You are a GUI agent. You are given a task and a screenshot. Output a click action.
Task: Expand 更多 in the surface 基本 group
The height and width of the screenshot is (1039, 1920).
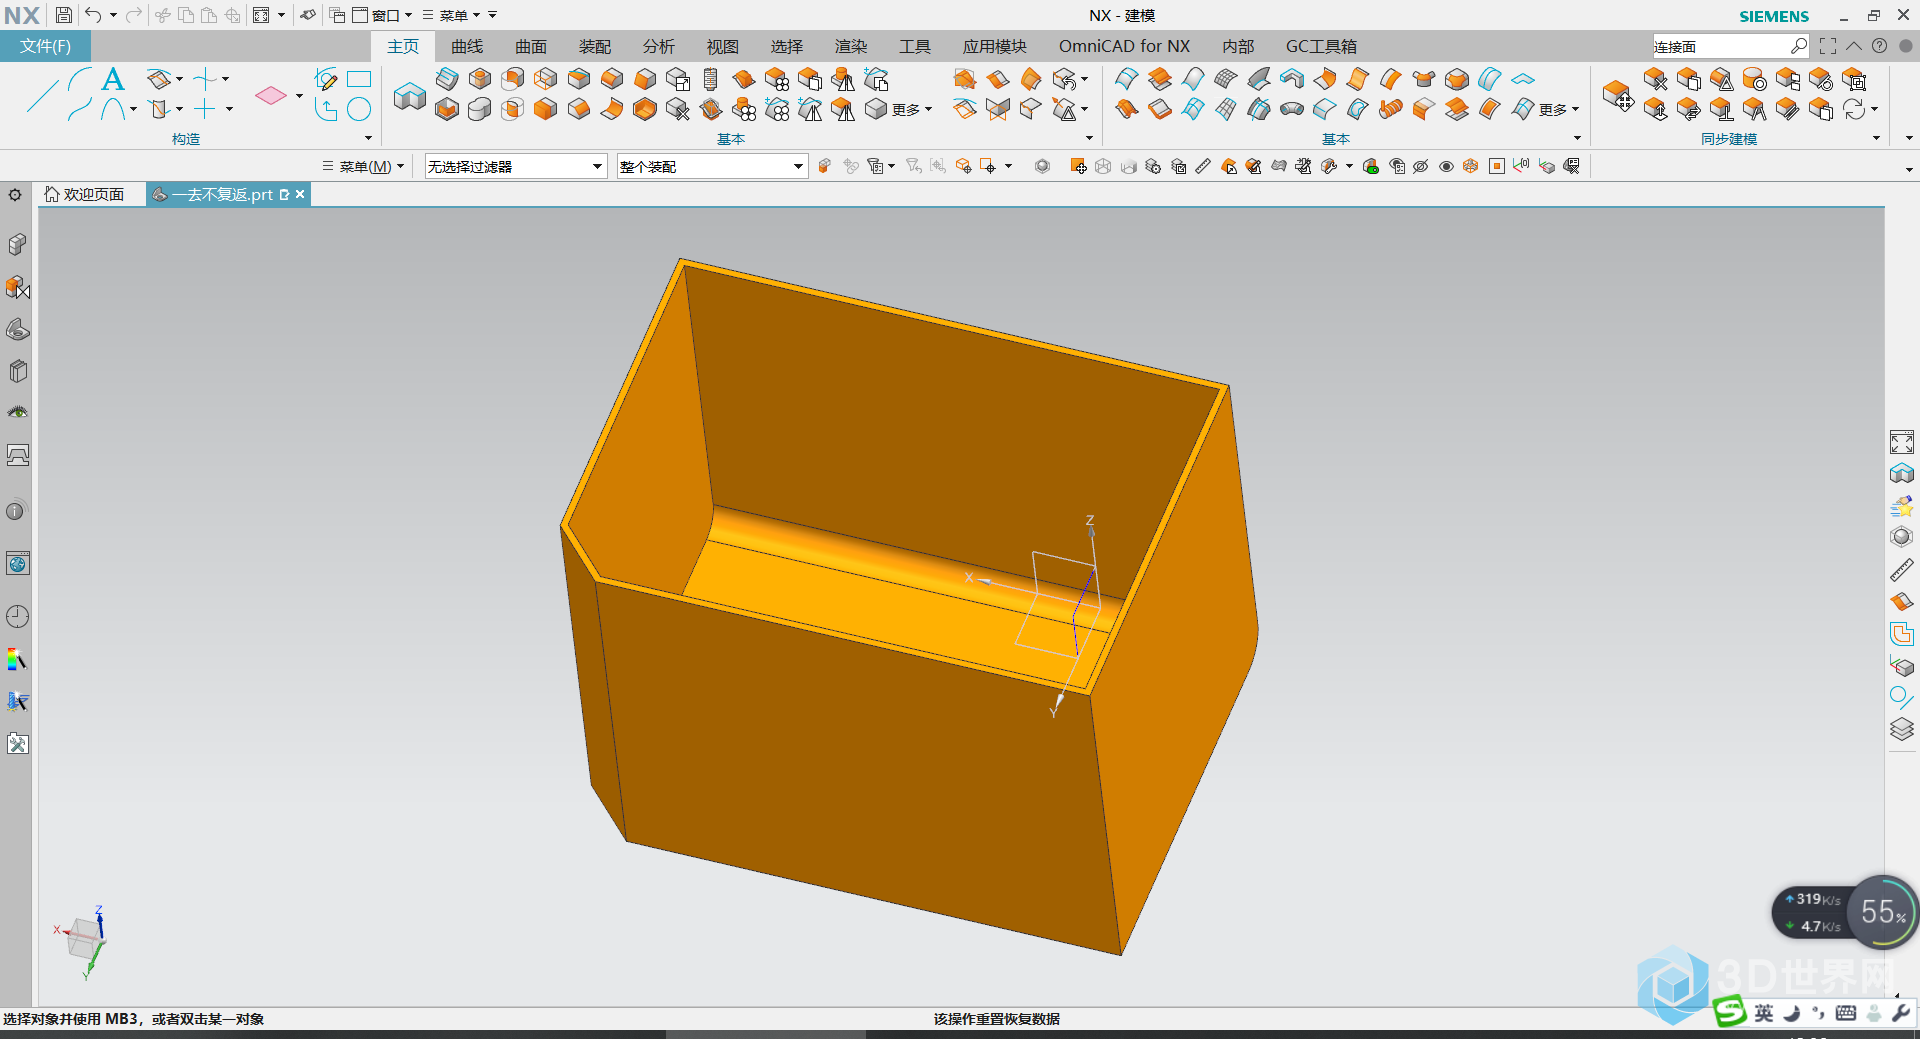coord(1559,109)
